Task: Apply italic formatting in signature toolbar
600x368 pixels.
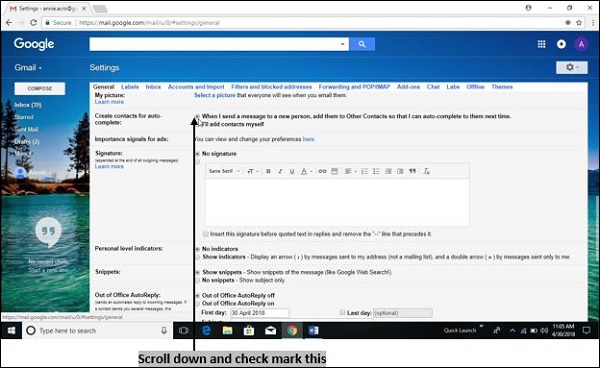Action: (280, 171)
